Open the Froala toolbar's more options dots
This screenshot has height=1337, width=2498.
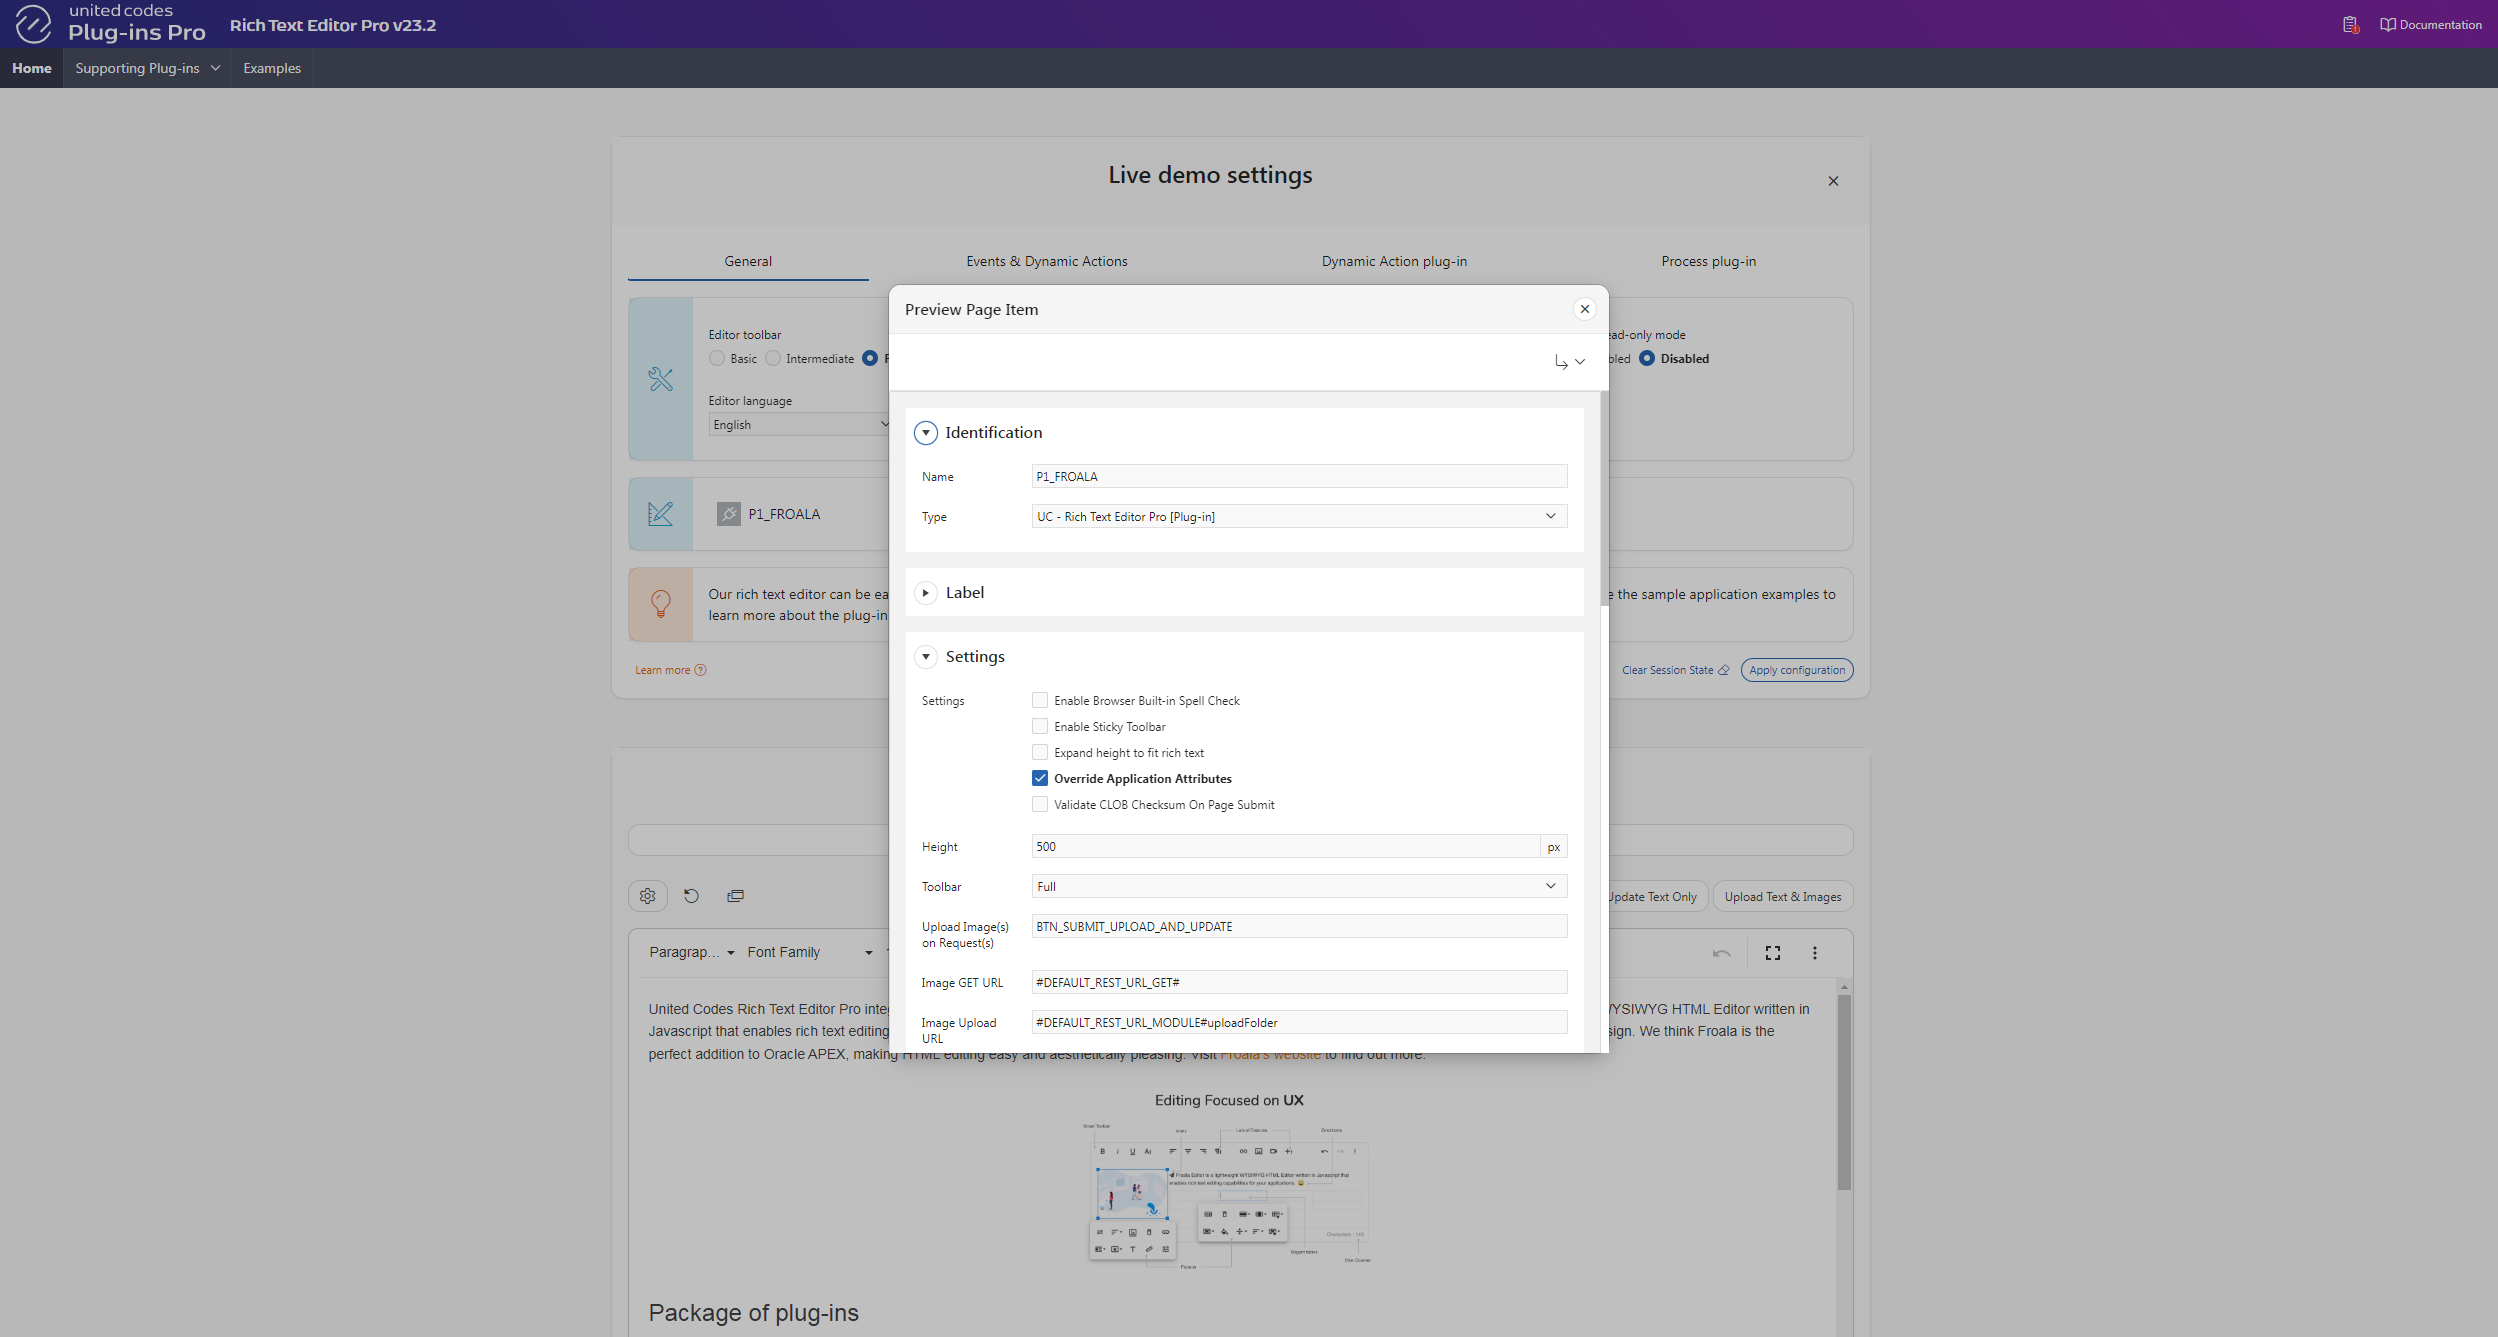point(1815,953)
